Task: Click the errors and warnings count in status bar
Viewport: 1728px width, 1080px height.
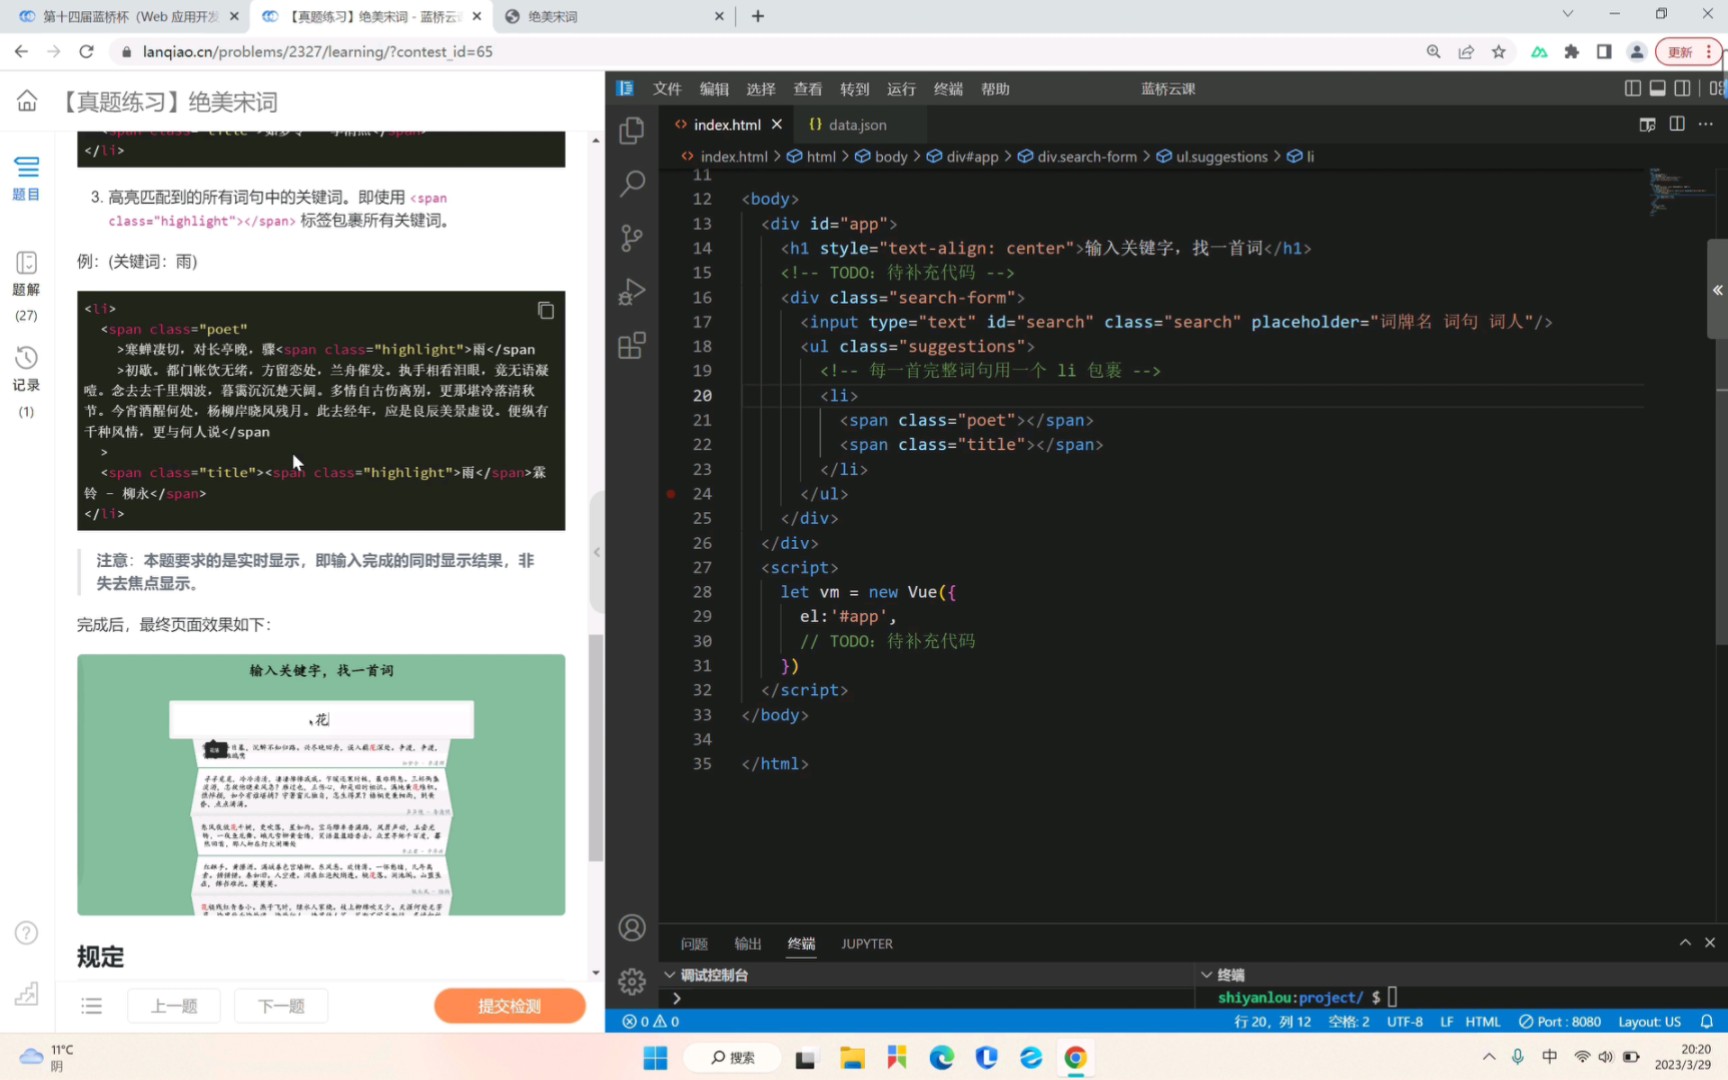Action: pyautogui.click(x=651, y=1021)
